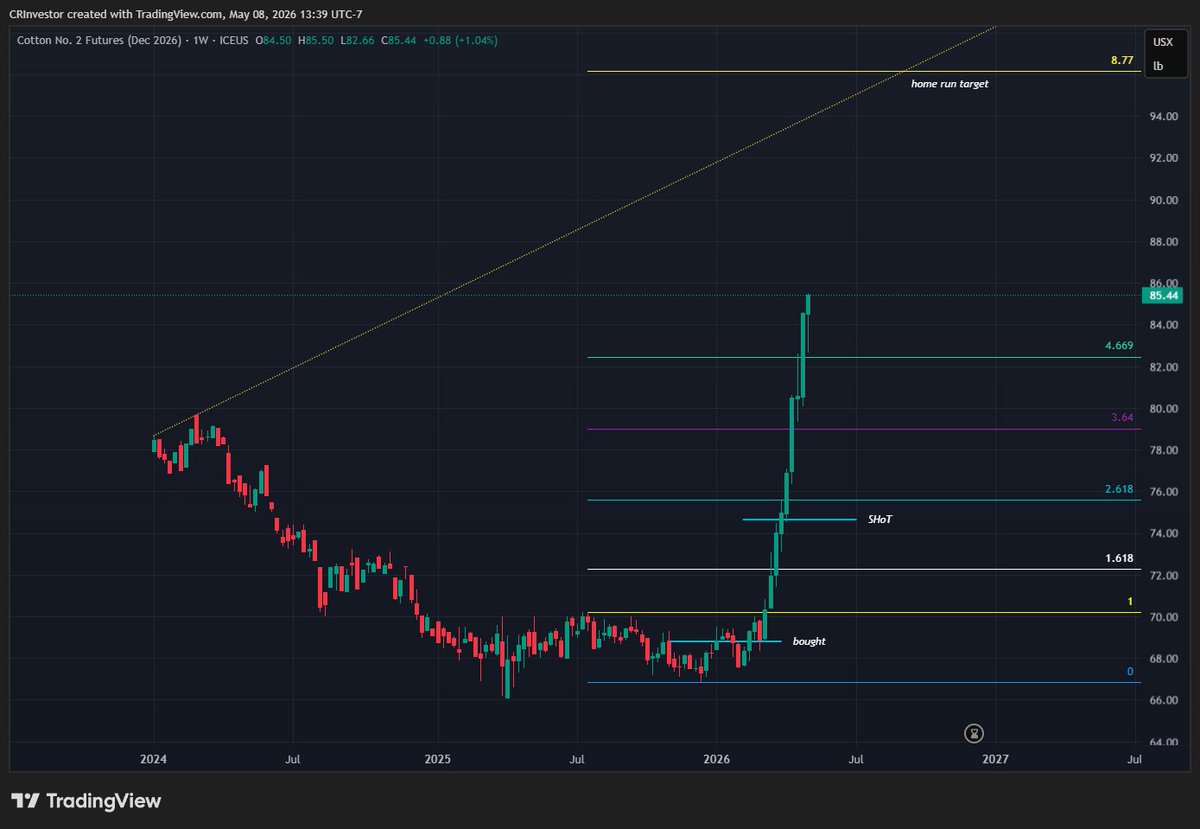Click the 2024 label on the time axis
The image size is (1200, 829).
click(153, 760)
